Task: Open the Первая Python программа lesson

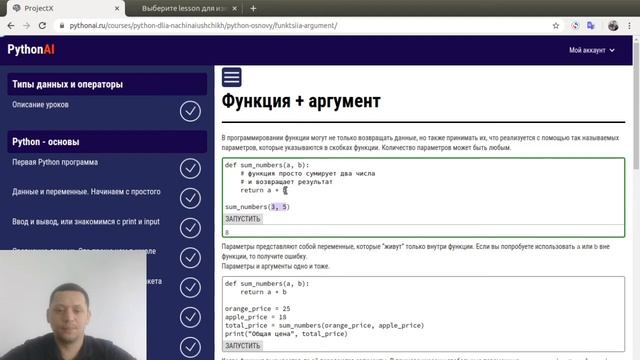Action: coord(55,162)
